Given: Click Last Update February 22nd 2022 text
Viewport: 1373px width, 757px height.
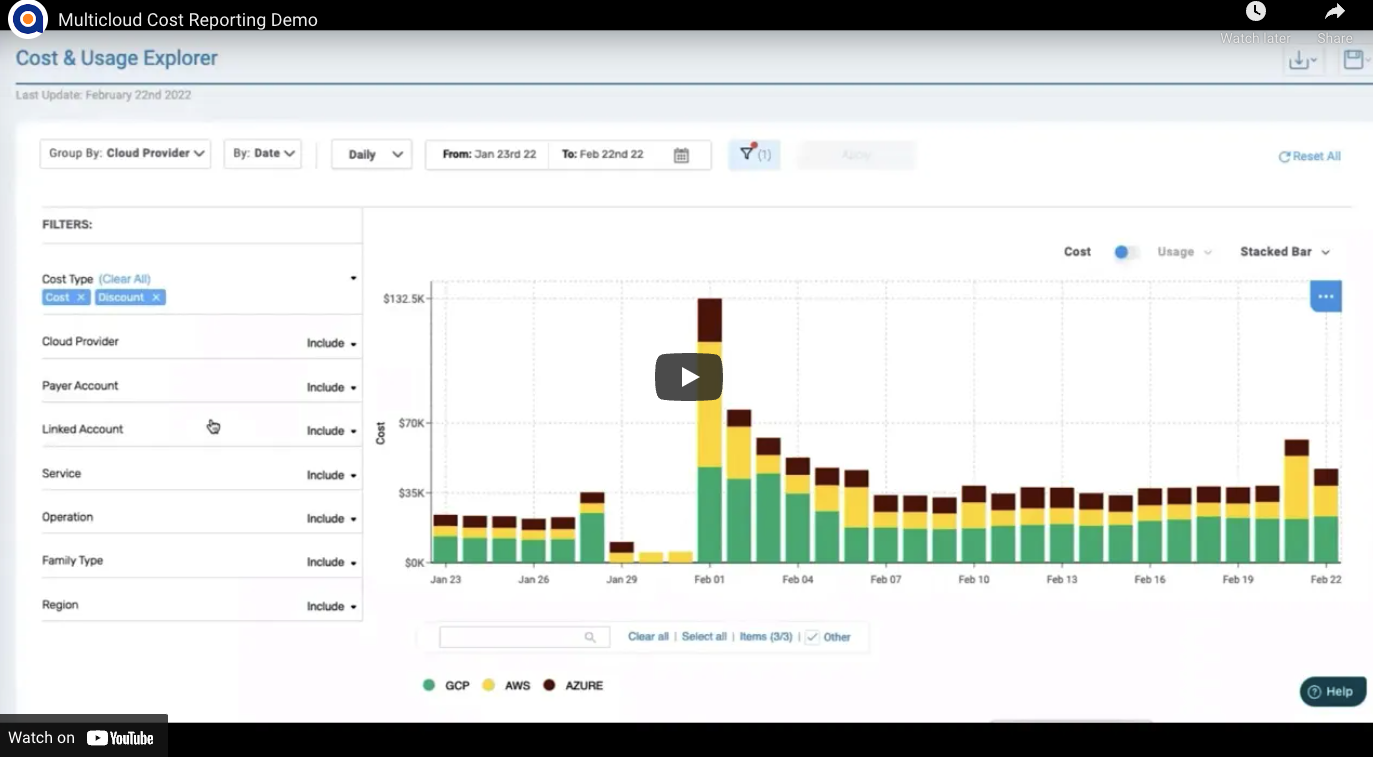Looking at the screenshot, I should [x=103, y=96].
